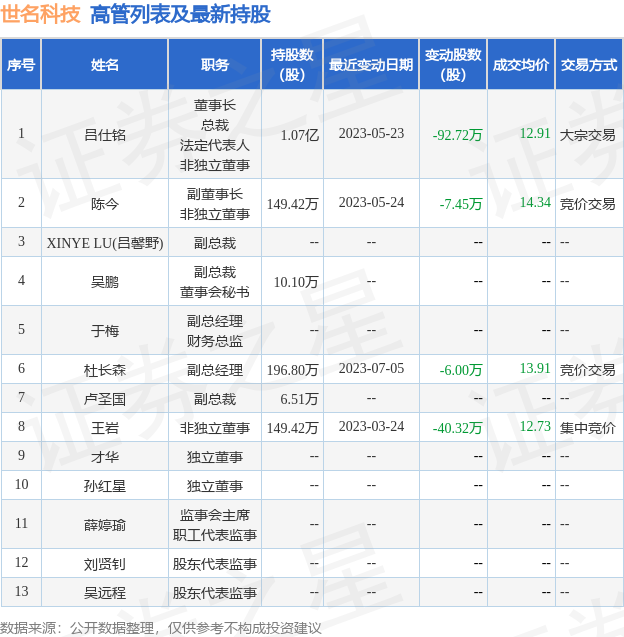Select the name 吴鹏

click(x=105, y=282)
